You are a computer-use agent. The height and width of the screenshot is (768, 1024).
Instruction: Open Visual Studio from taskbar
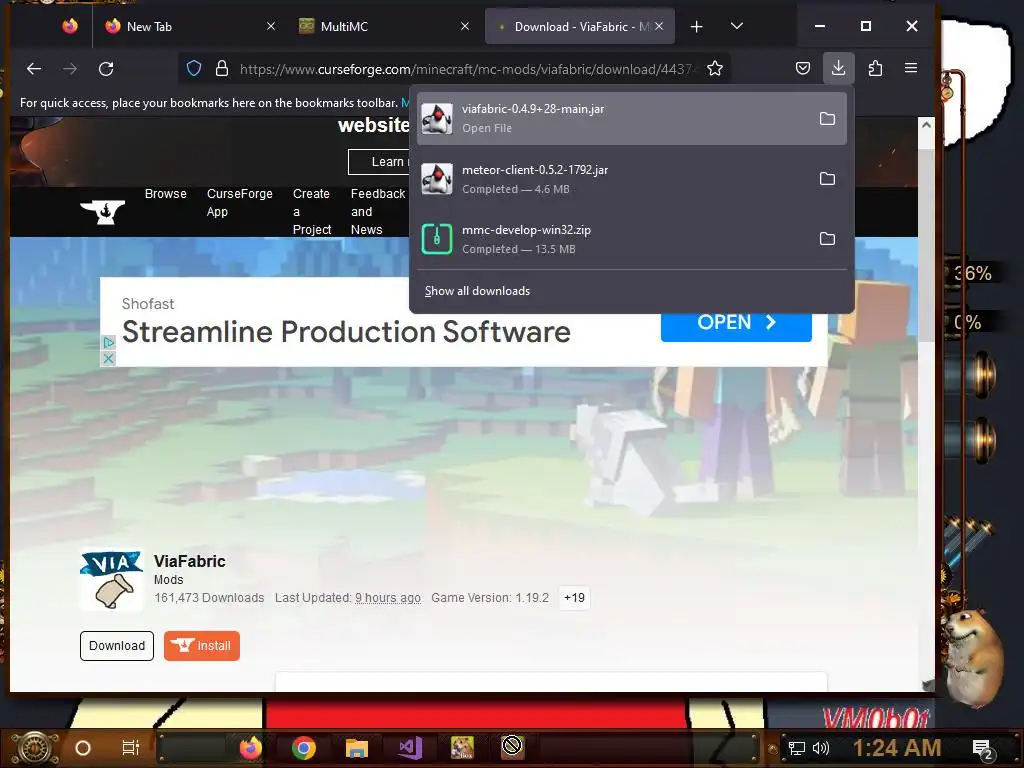(x=410, y=748)
